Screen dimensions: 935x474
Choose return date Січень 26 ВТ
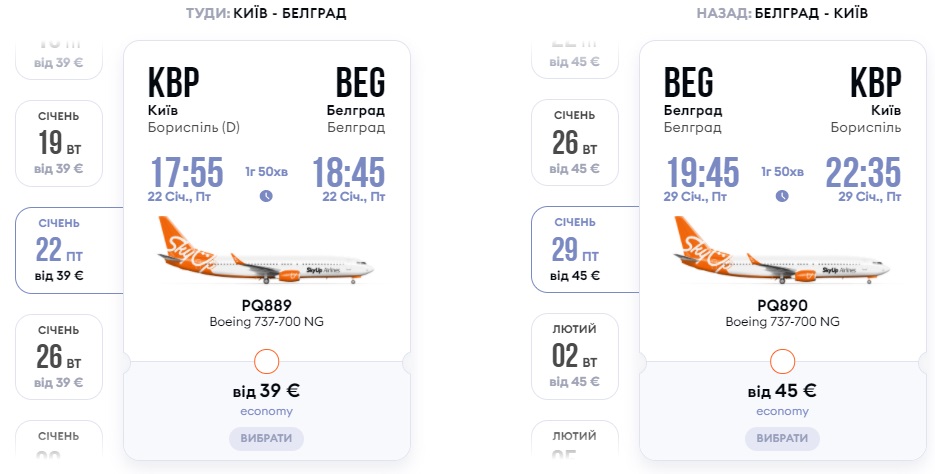575,143
